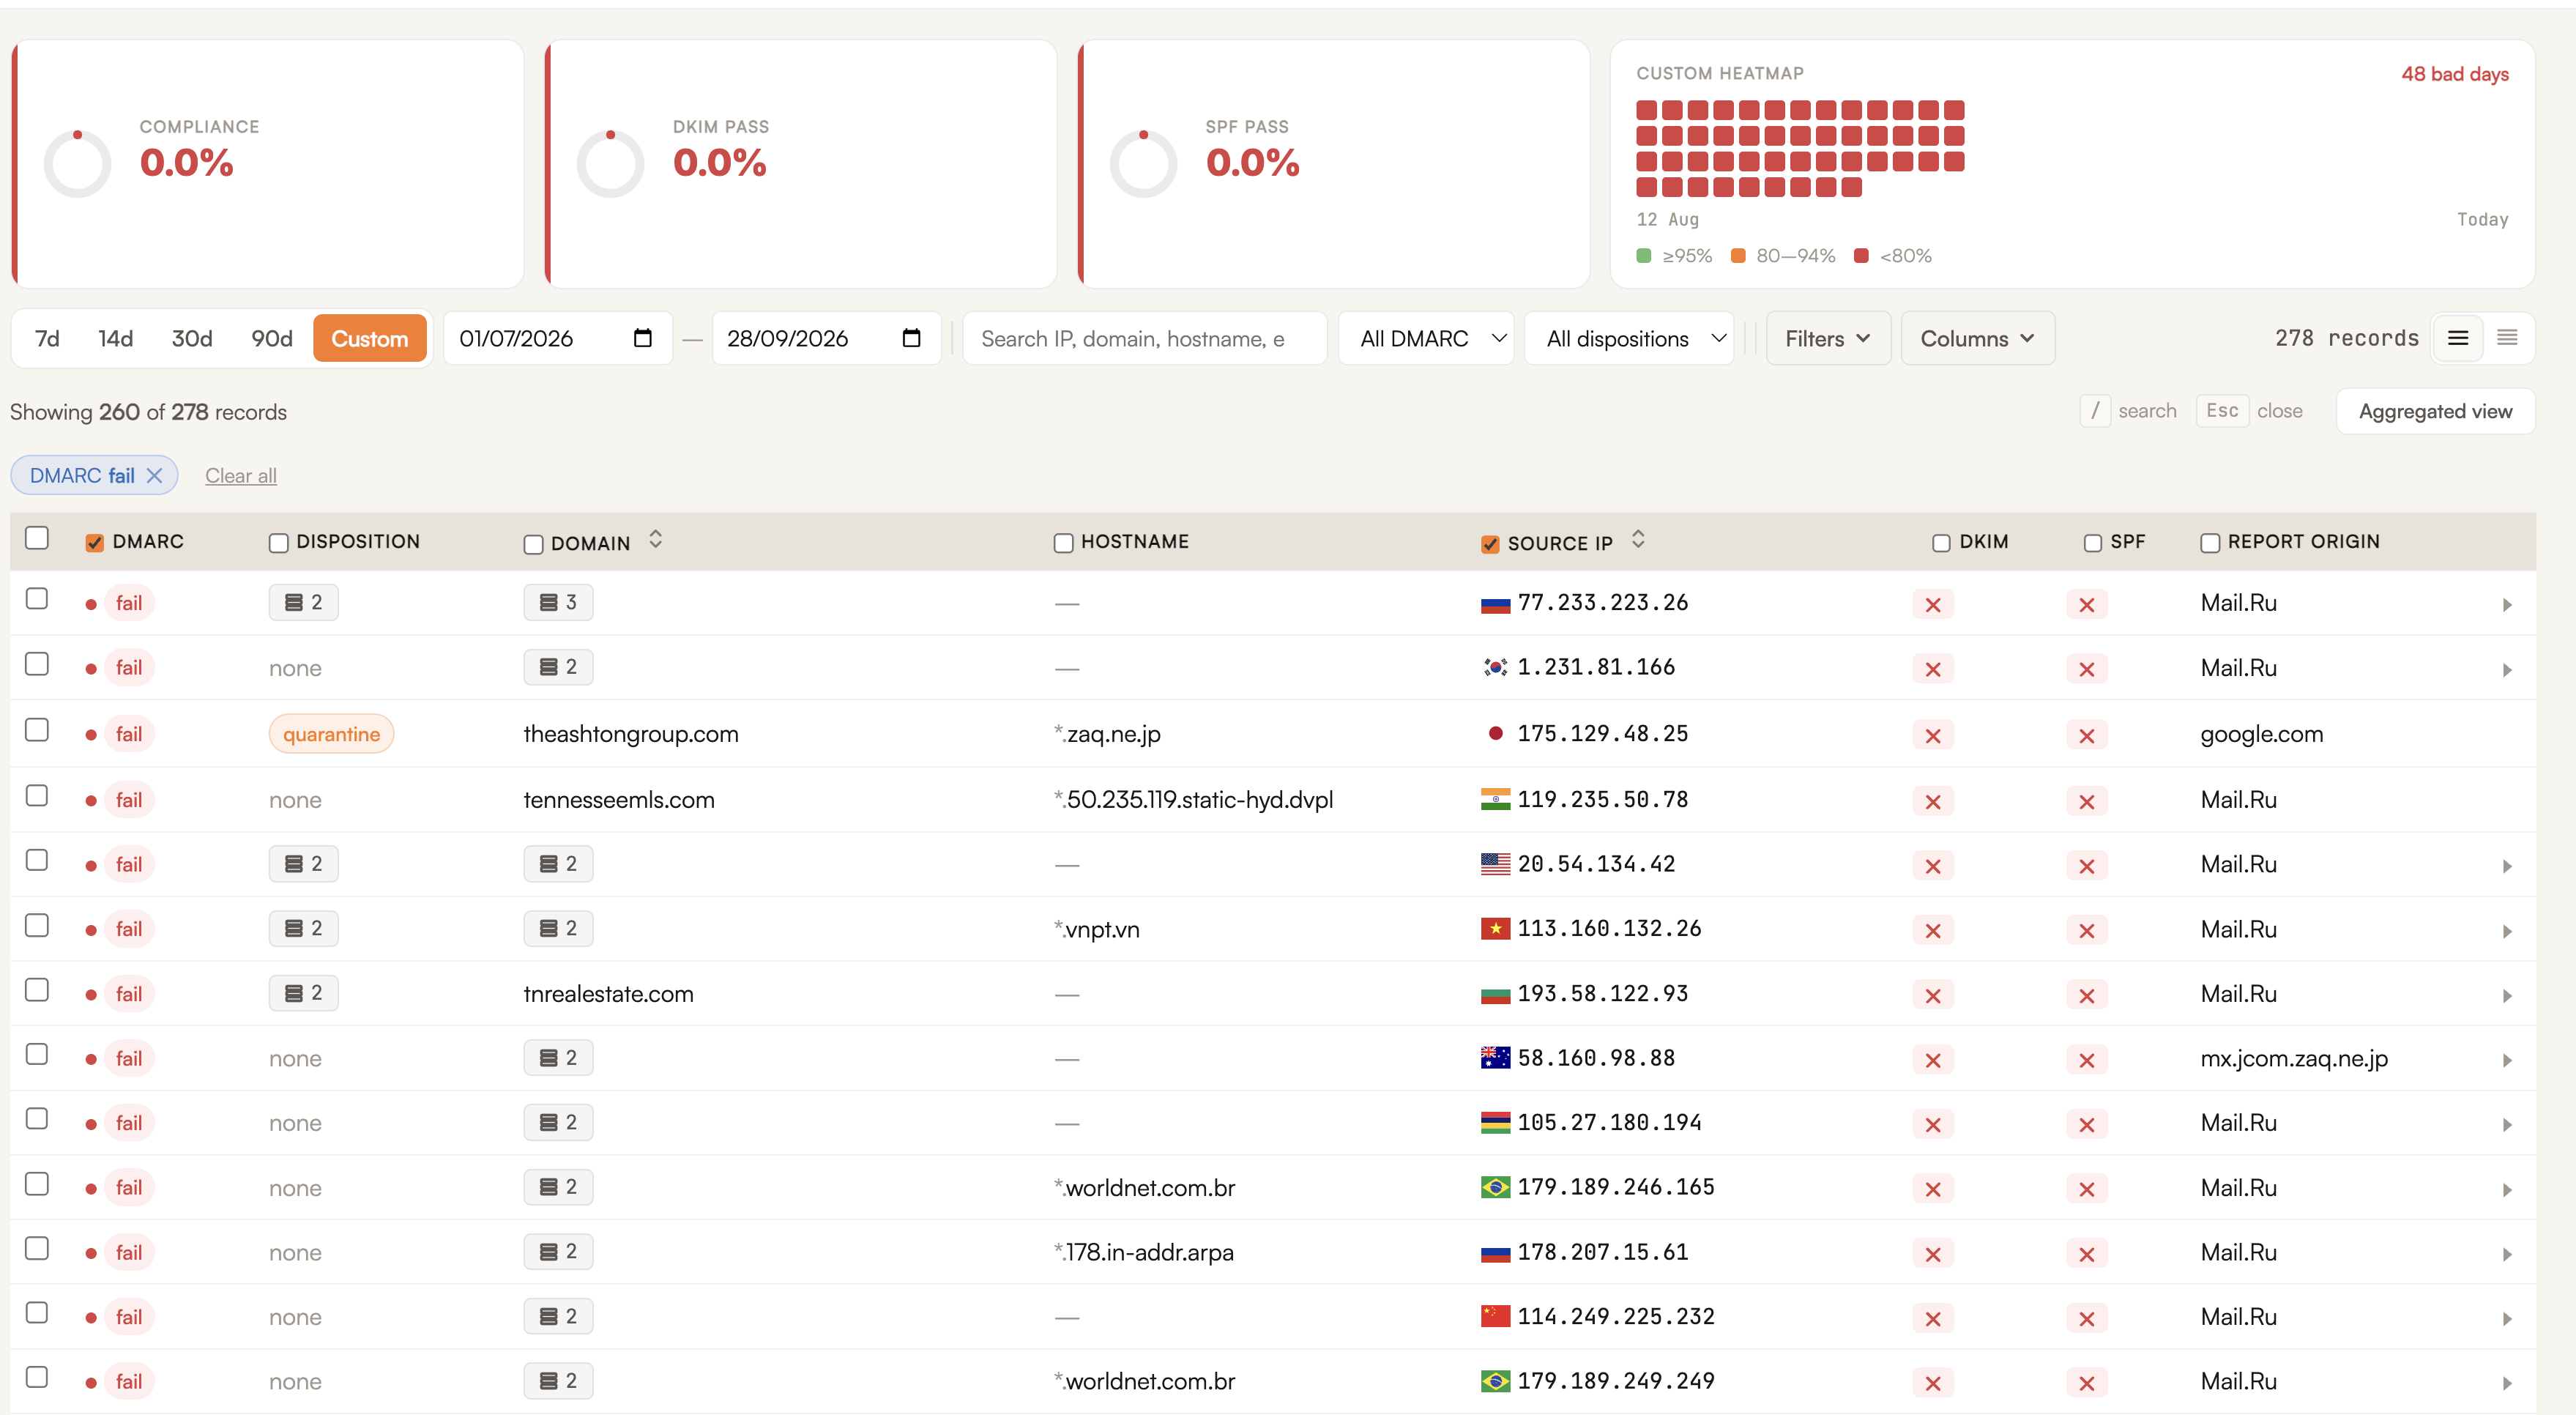Screen dimensions: 2576x1415
Task: Expand the row for 77.233.223.26
Action: (x=2507, y=605)
